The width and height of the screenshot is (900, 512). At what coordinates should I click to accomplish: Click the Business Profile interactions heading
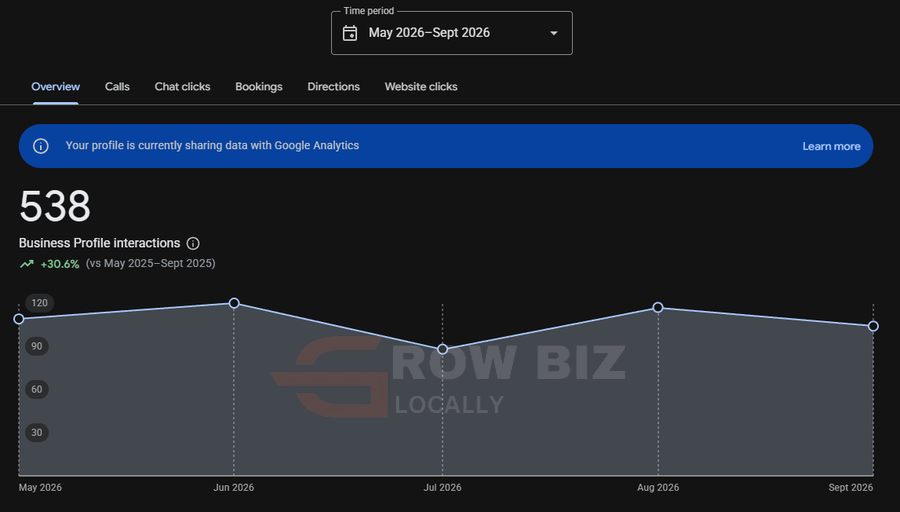click(x=99, y=243)
